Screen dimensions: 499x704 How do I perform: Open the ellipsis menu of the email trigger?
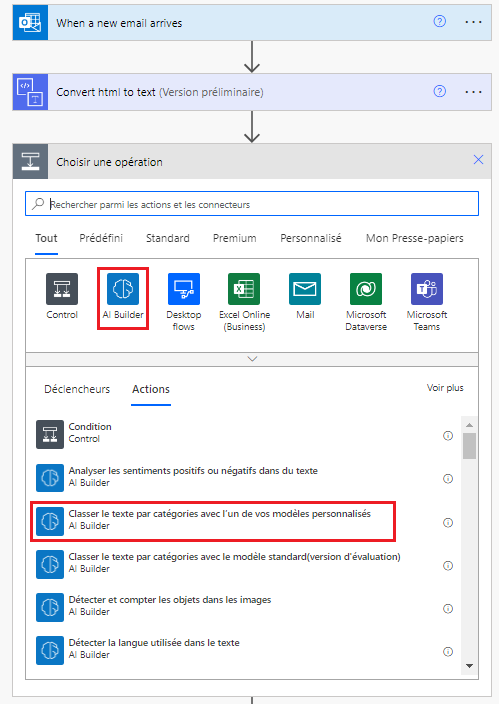(x=473, y=22)
